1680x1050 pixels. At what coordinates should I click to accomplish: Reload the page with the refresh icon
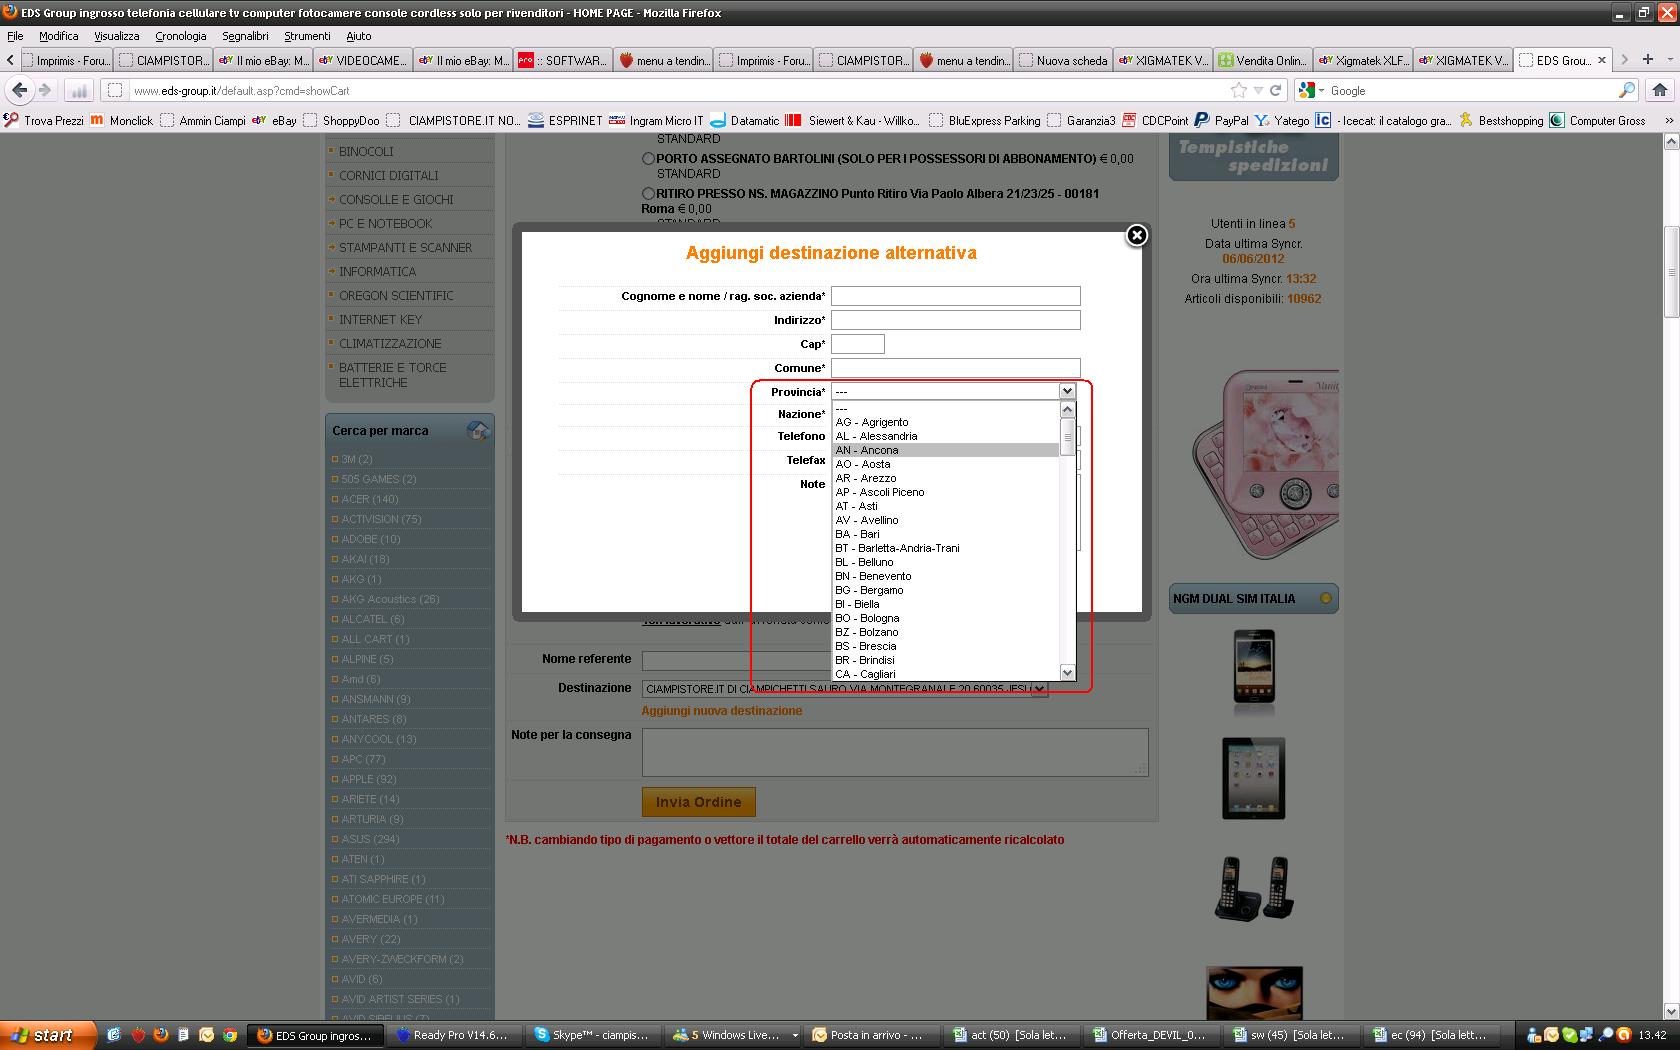pyautogui.click(x=1275, y=90)
